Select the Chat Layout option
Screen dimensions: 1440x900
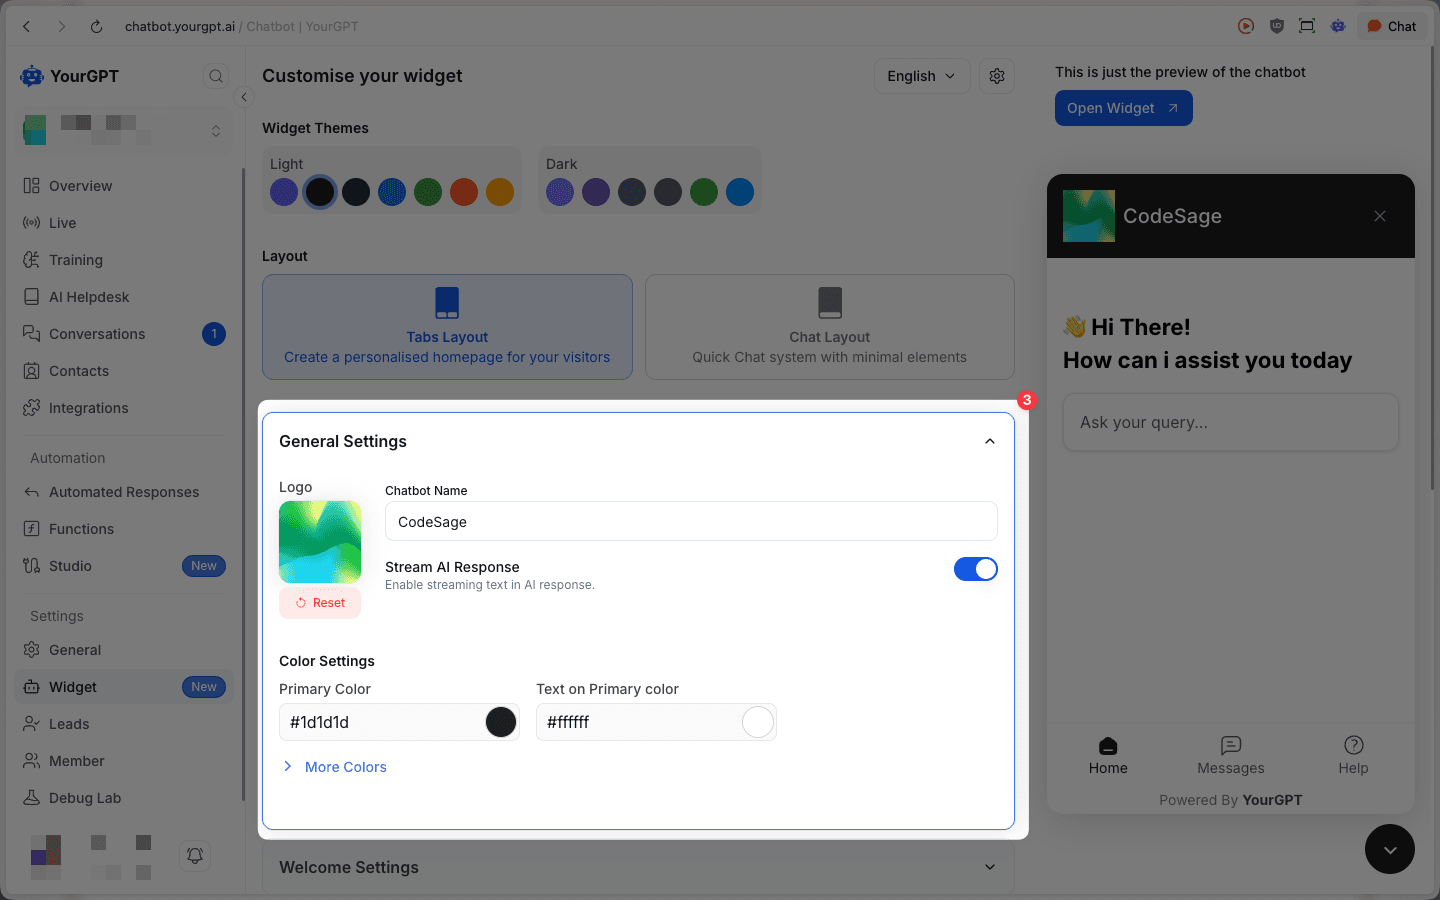(829, 327)
